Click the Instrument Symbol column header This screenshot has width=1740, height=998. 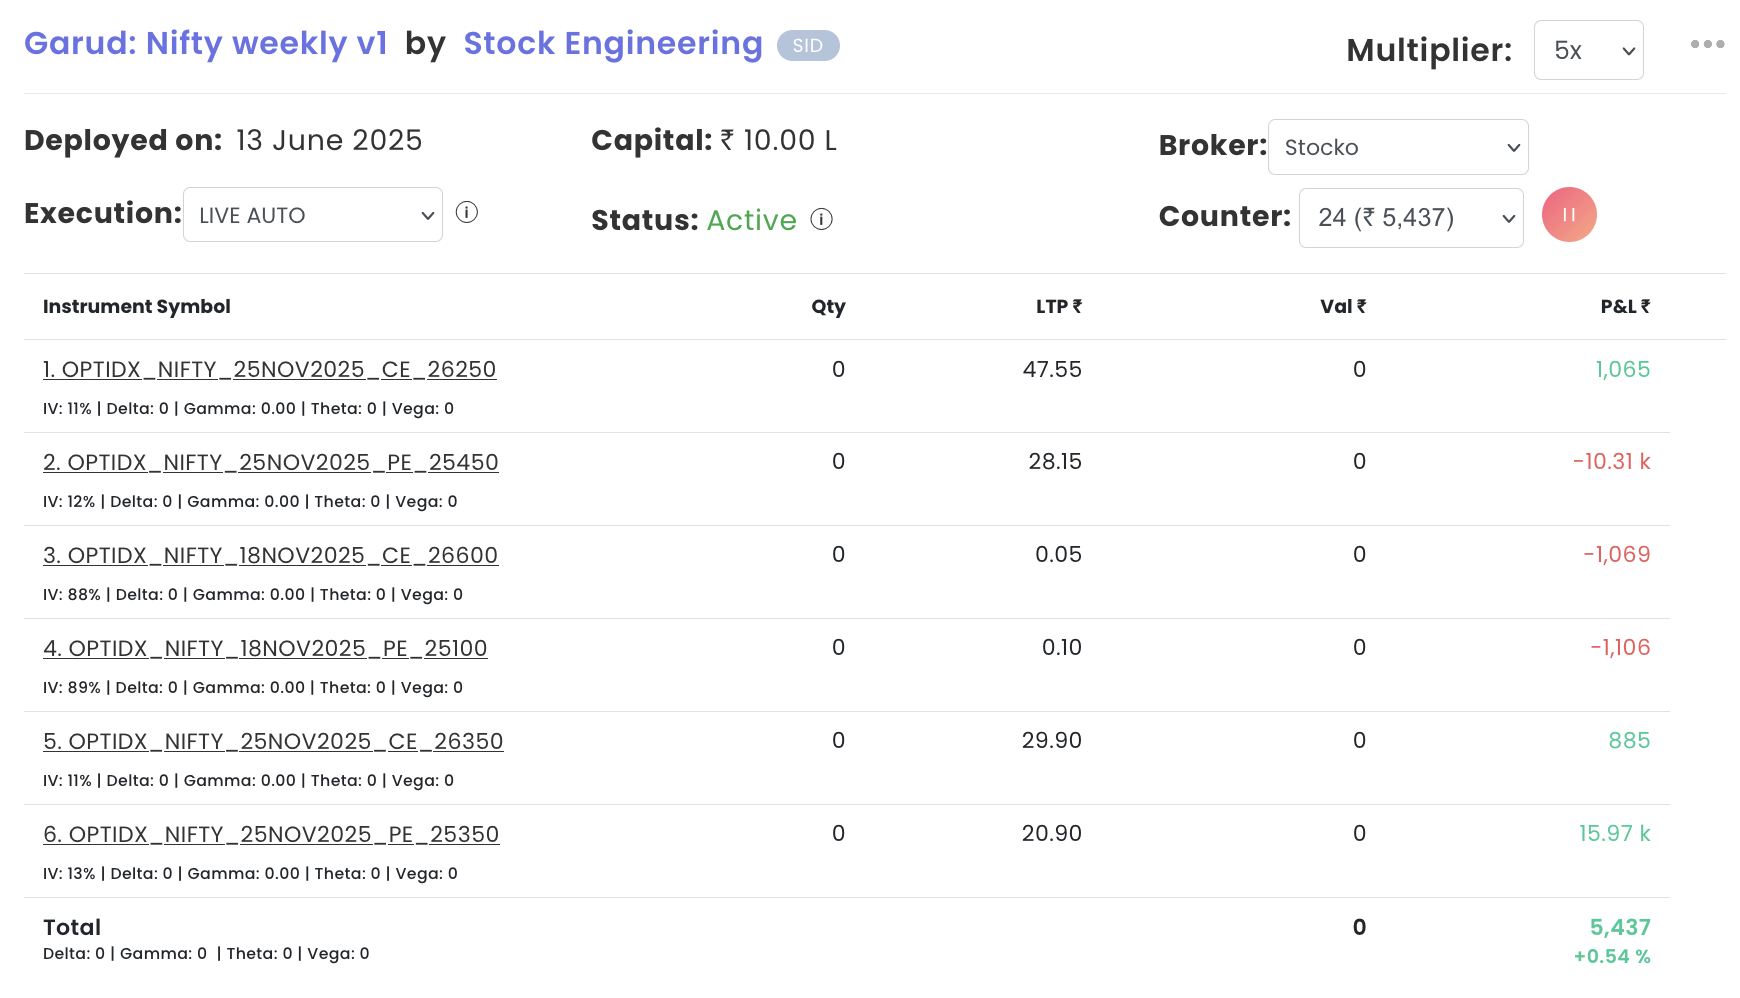tap(137, 307)
